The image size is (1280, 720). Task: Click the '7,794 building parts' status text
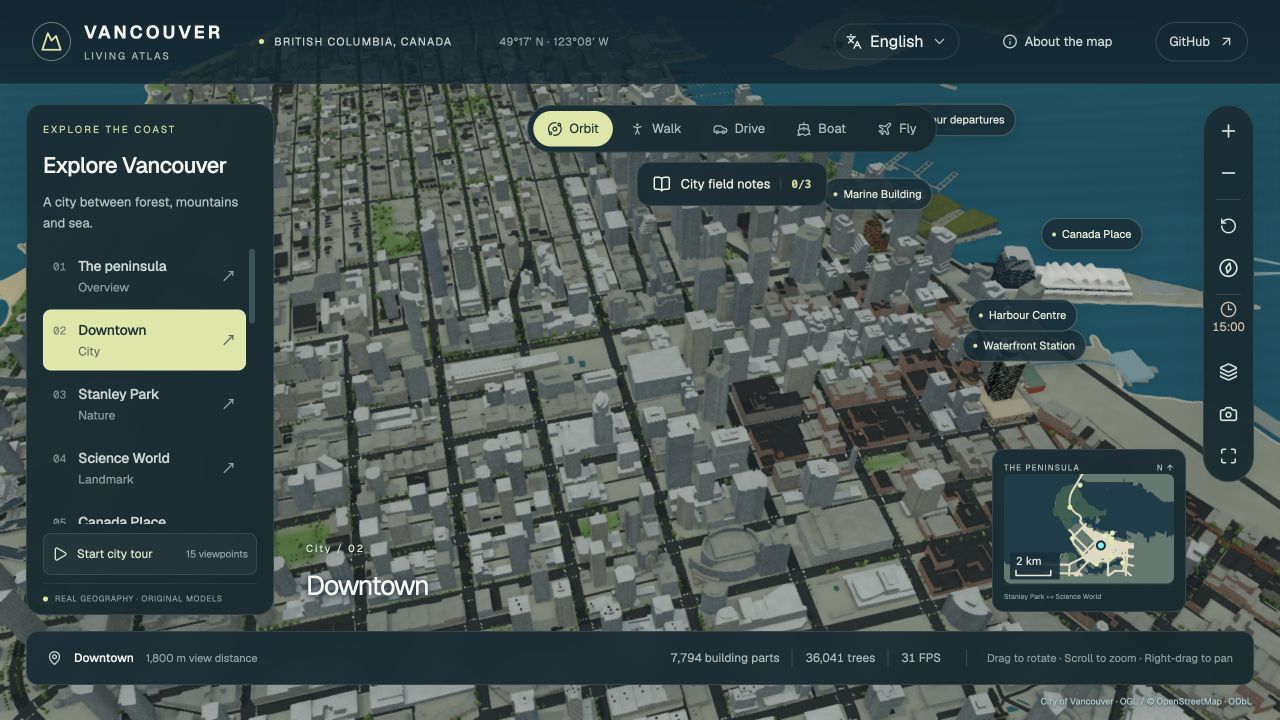point(724,658)
